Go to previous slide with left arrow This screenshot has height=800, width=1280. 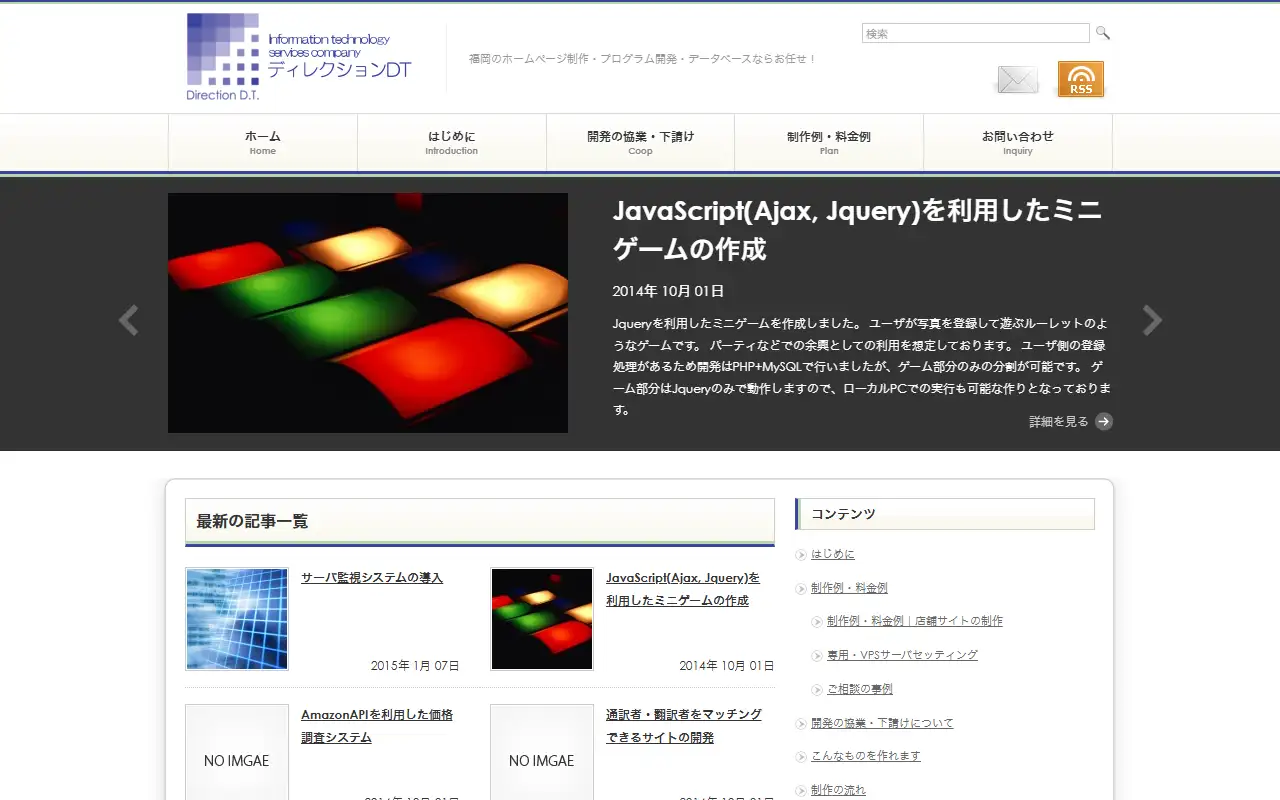[x=128, y=320]
